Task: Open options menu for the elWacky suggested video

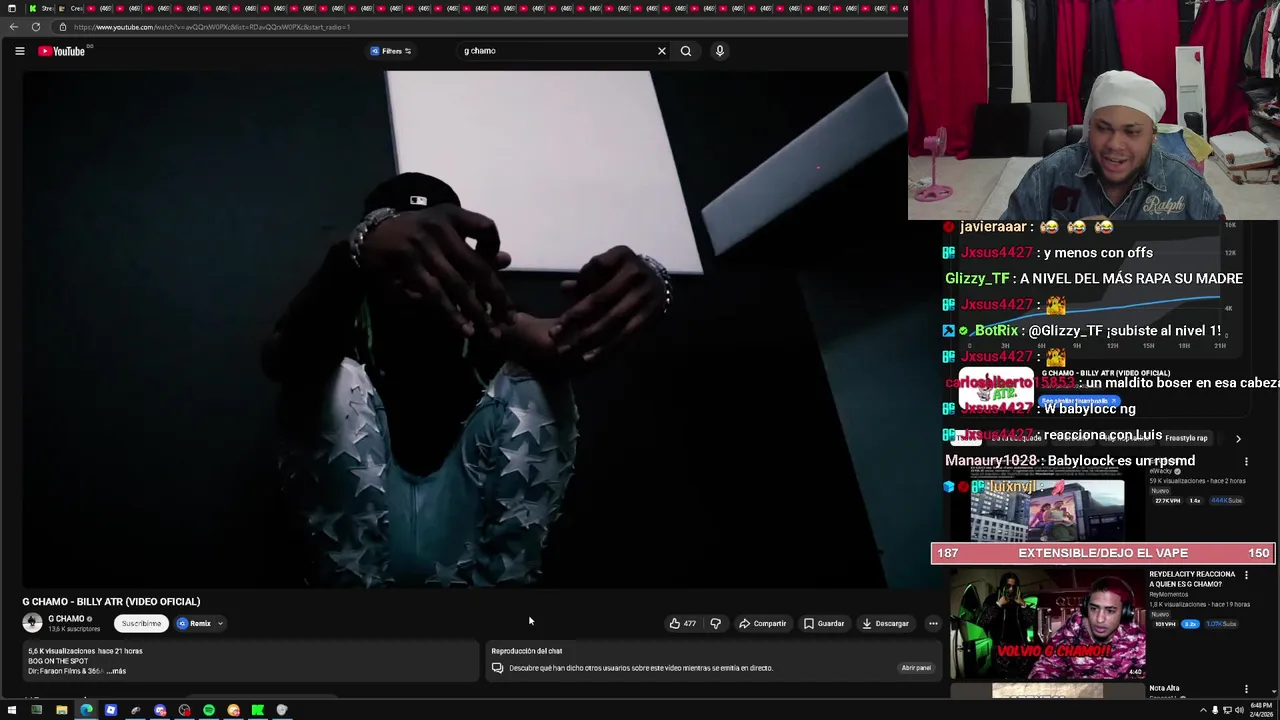Action: (1246, 462)
